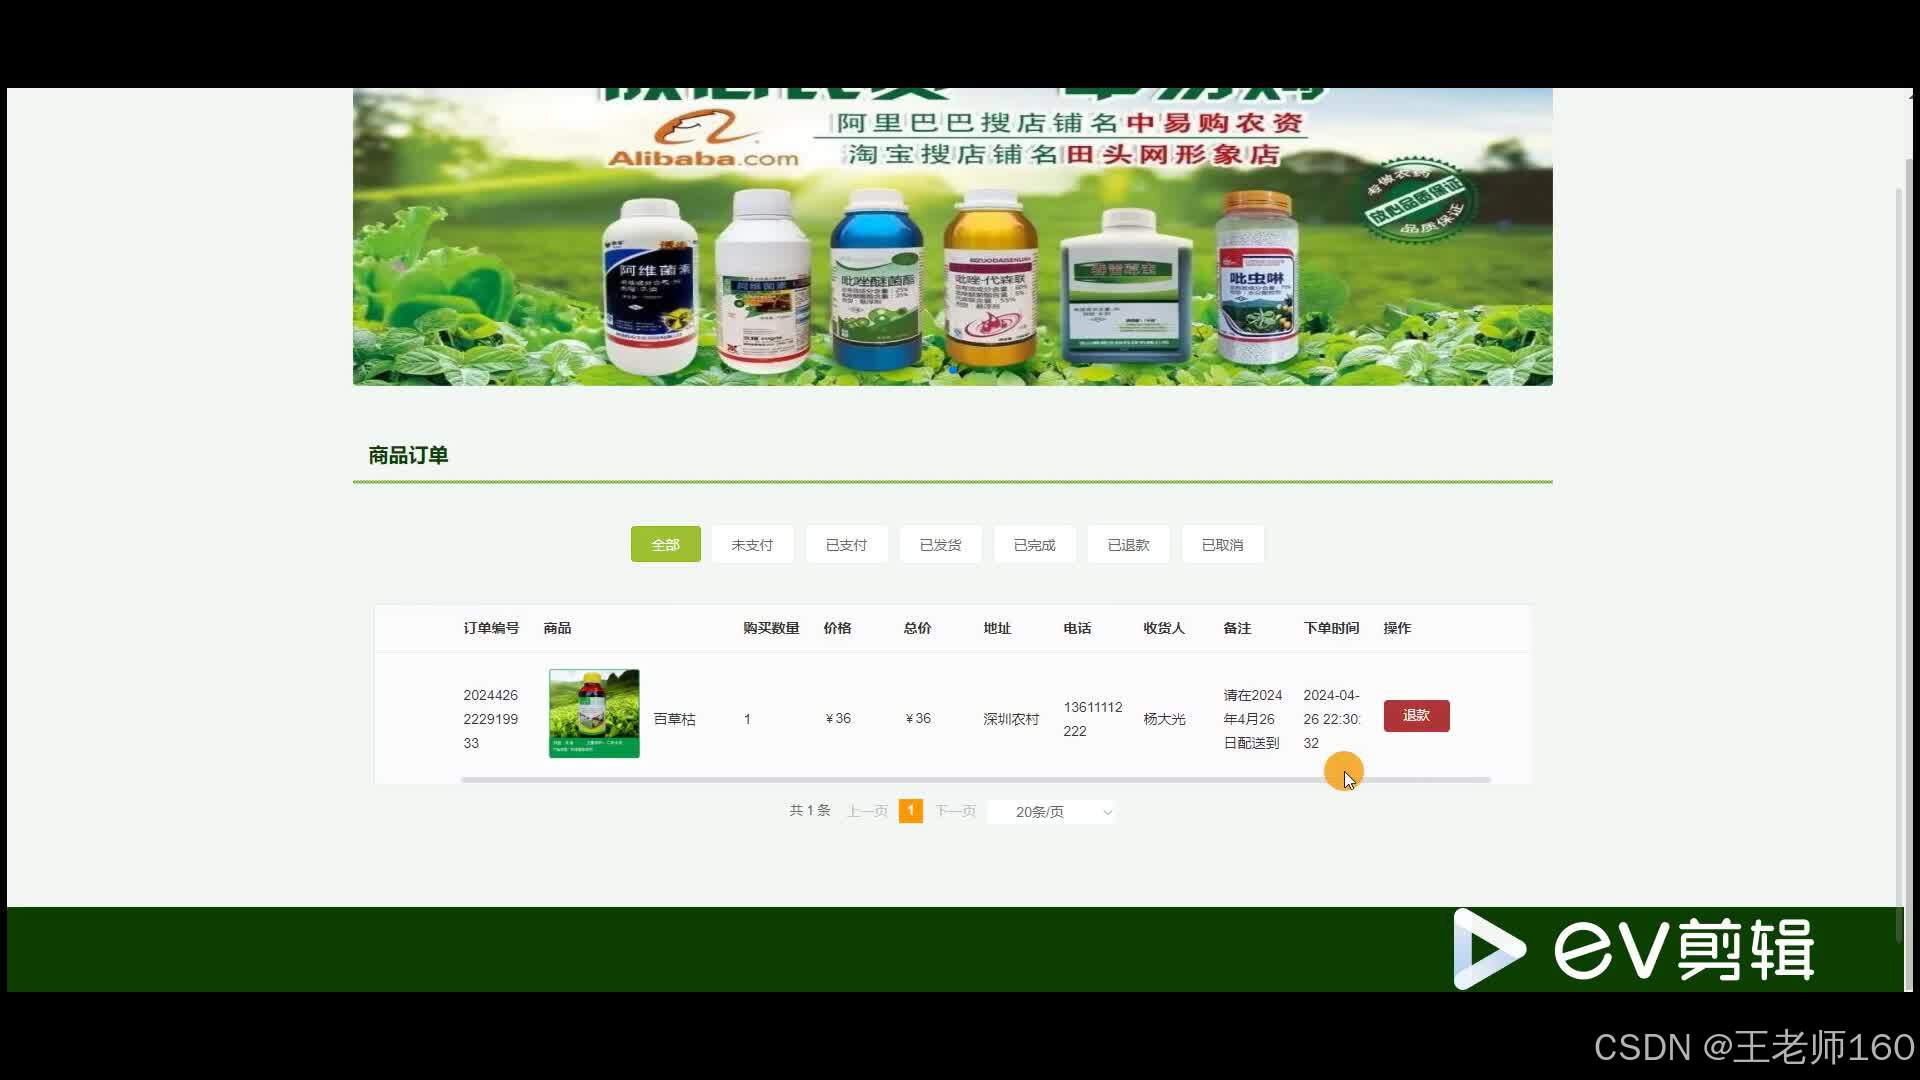Click the 退款 refund button
Viewport: 1920px width, 1080px height.
coord(1416,716)
